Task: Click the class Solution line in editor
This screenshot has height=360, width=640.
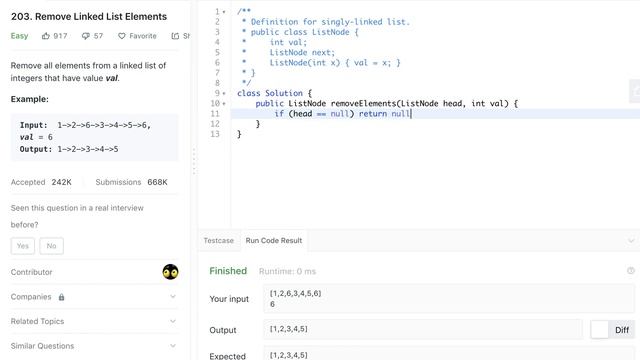Action: [274, 93]
